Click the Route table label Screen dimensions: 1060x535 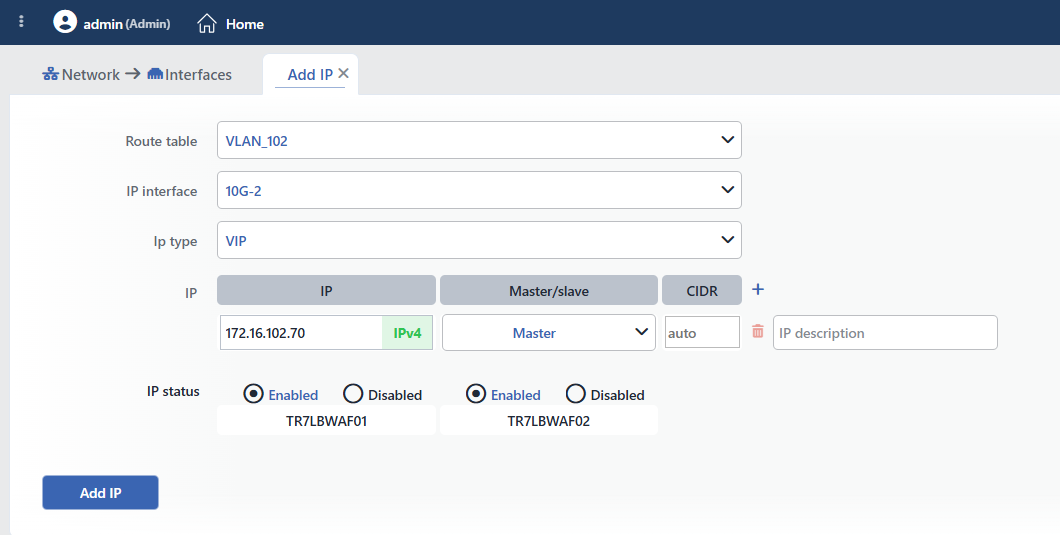(x=161, y=141)
